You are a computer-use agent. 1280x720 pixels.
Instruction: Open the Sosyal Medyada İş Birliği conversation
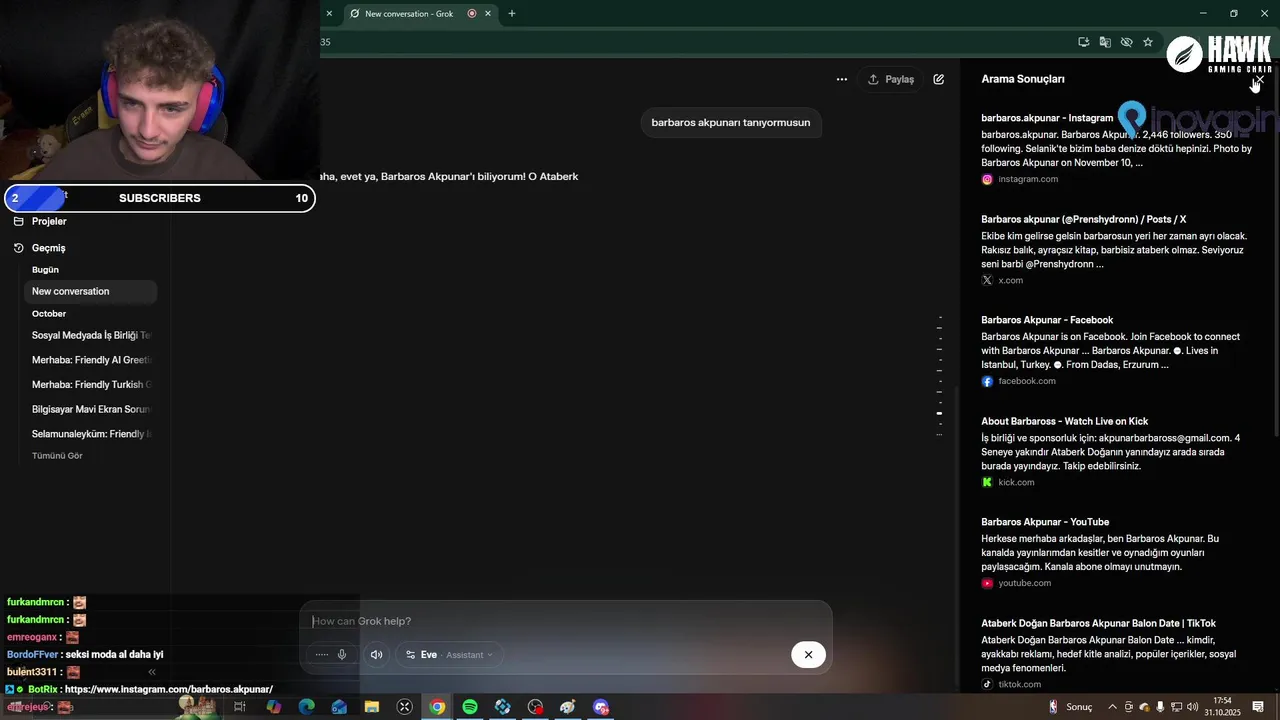90,336
